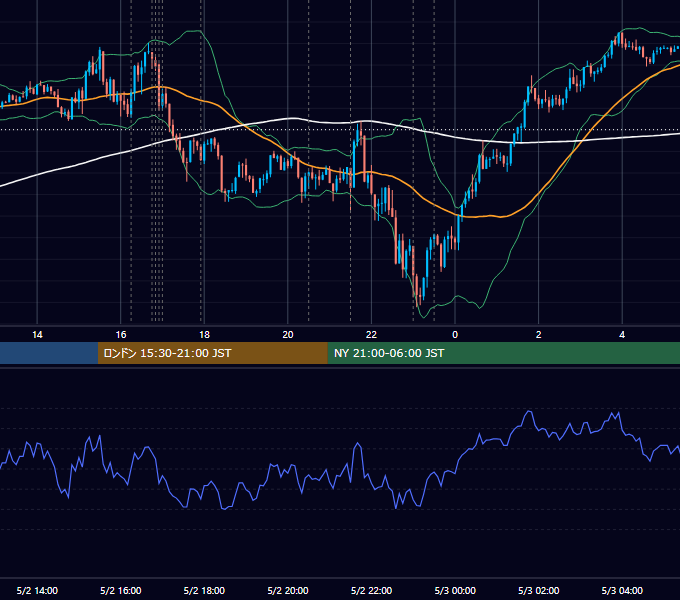
Task: Click the 20 hour axis label
Action: click(288, 335)
